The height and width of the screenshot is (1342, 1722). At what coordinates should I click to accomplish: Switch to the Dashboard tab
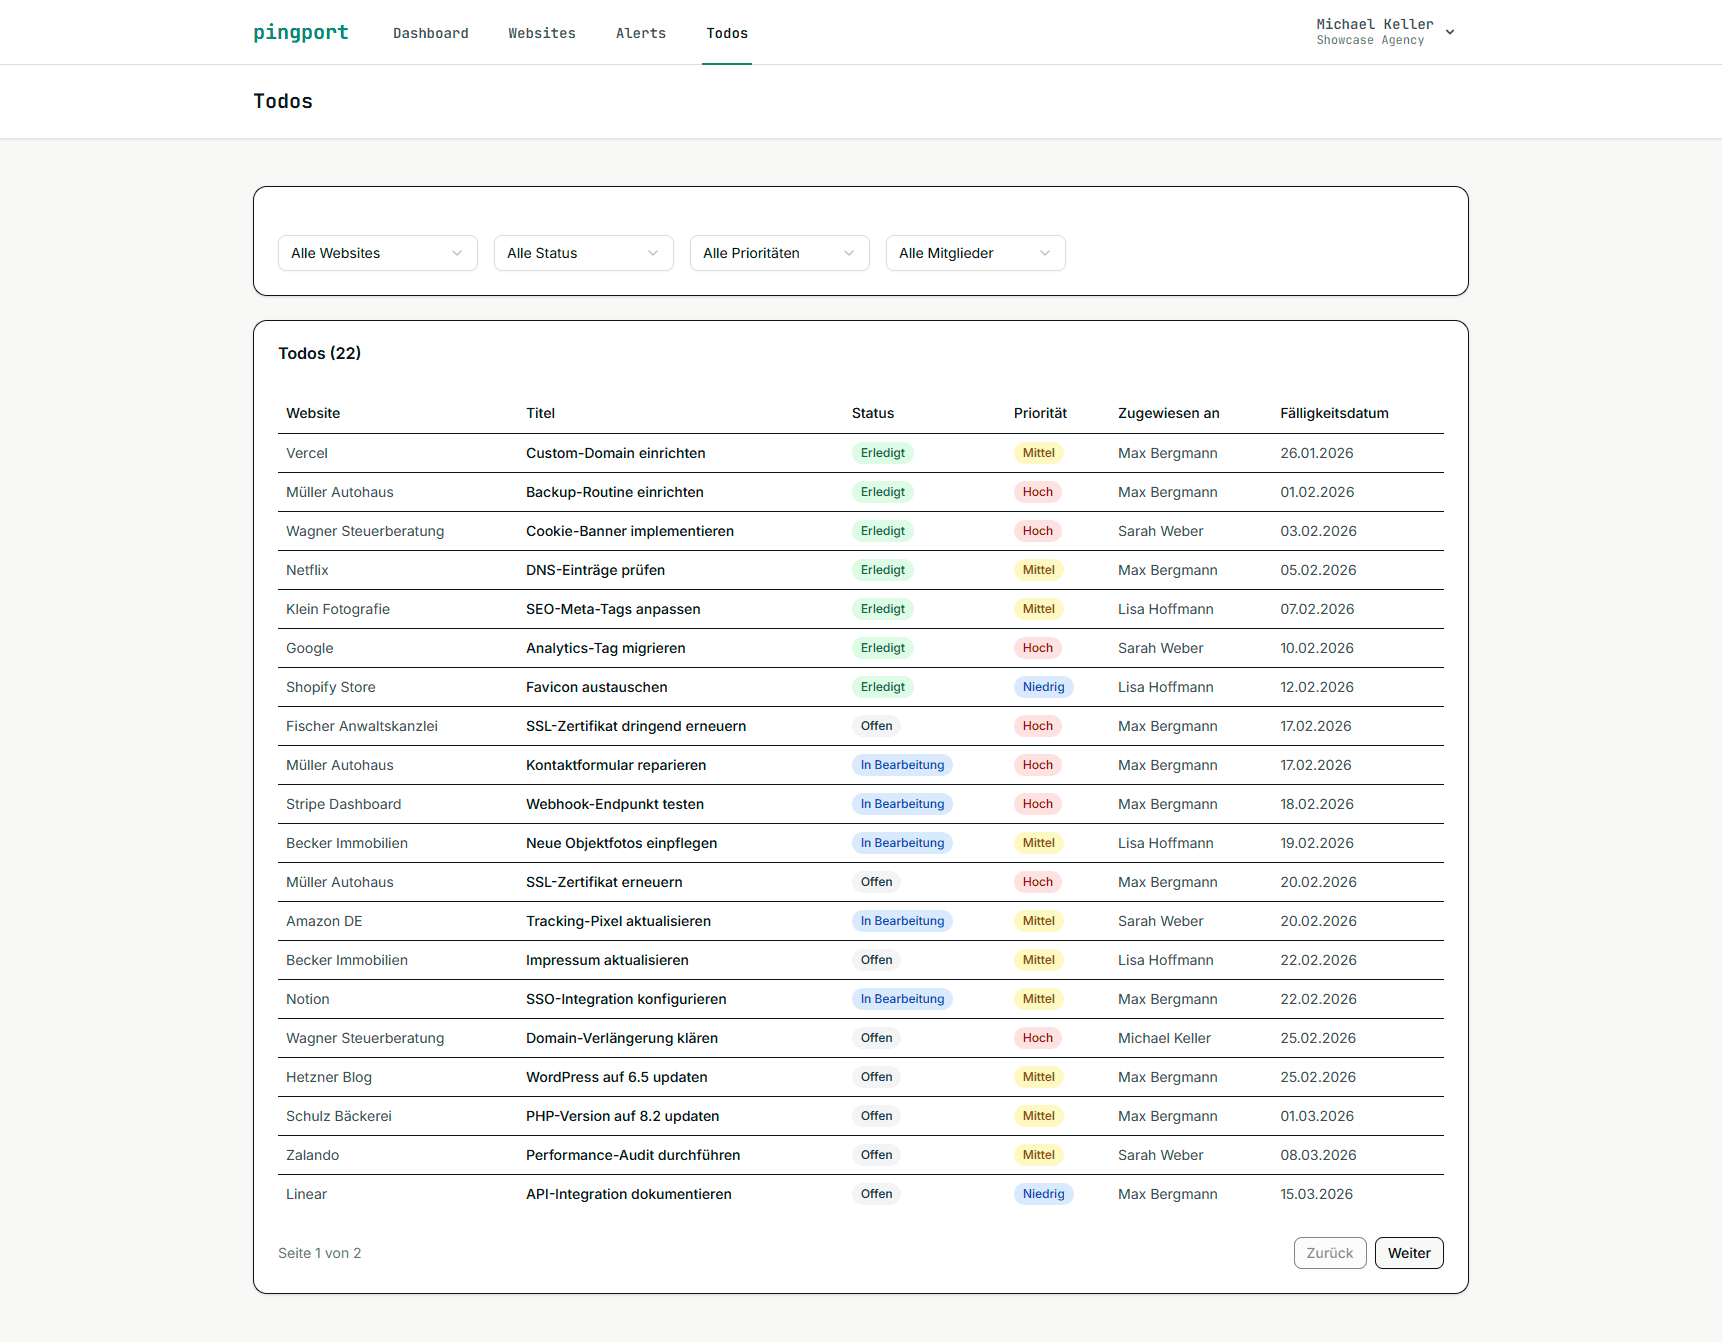click(431, 33)
